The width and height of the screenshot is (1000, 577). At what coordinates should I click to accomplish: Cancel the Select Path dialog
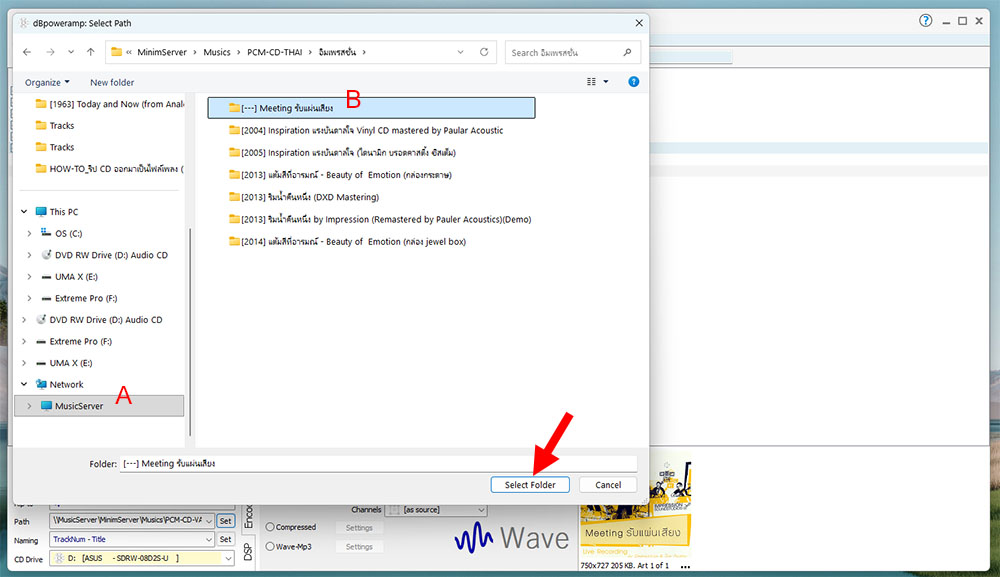(x=608, y=485)
